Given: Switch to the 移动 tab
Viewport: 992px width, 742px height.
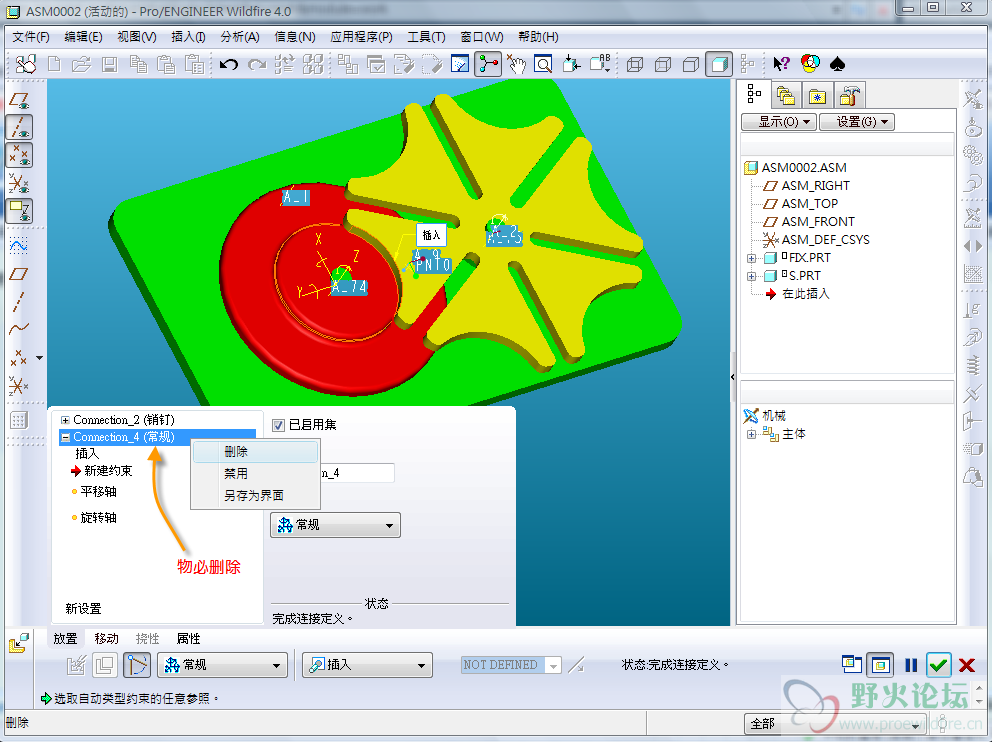Looking at the screenshot, I should tap(106, 639).
